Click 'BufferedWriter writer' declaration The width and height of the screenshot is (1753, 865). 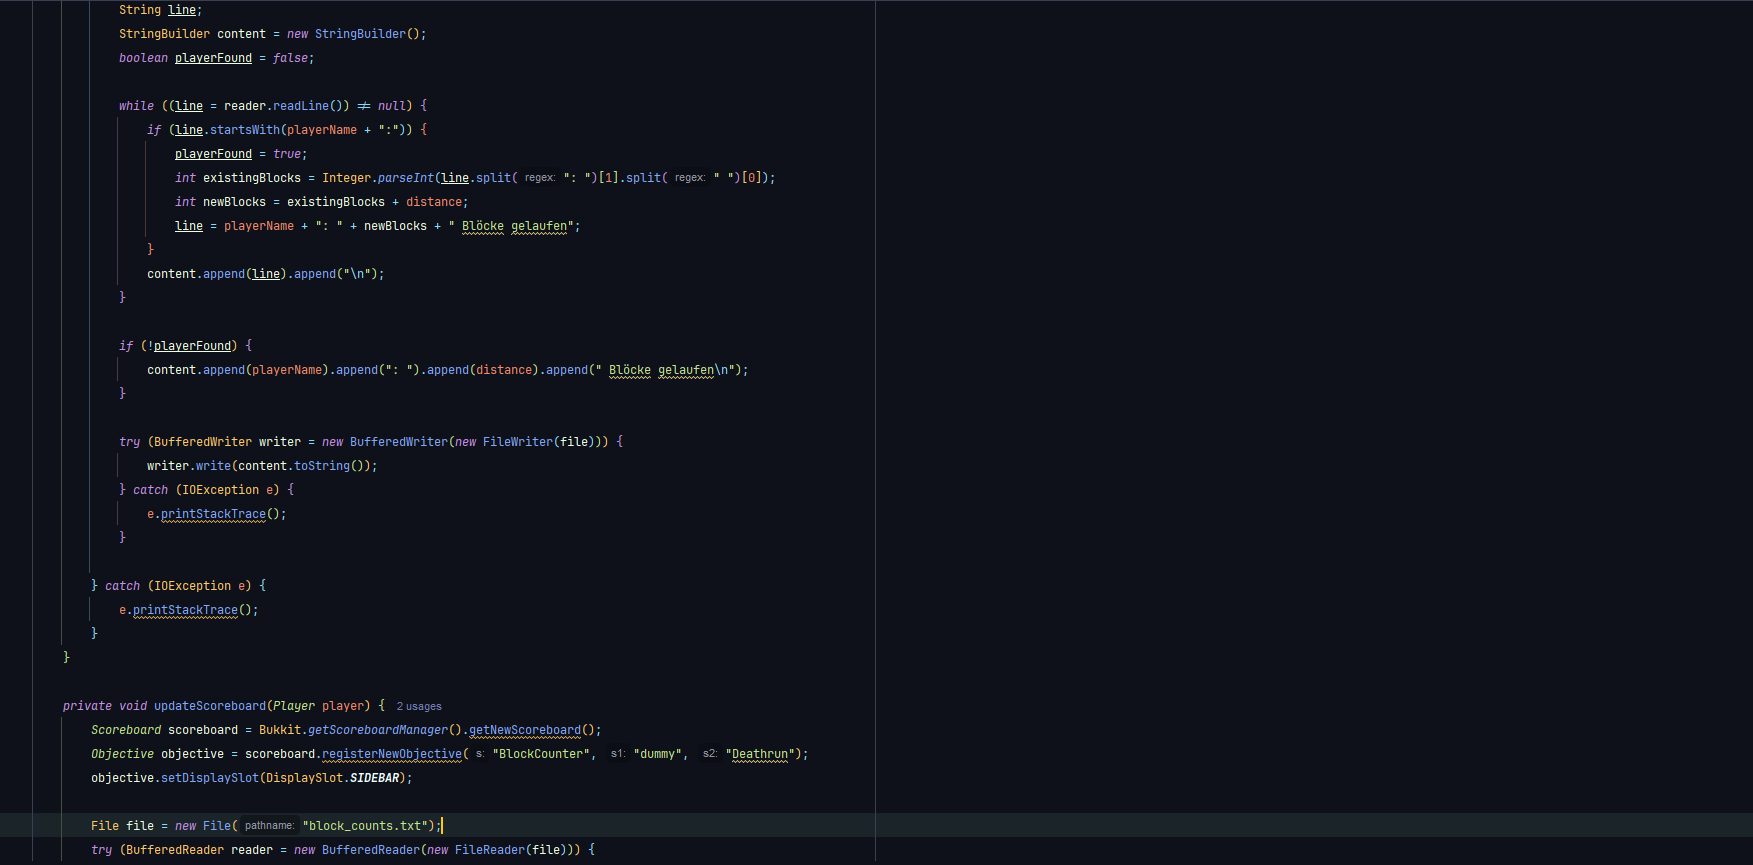(228, 442)
